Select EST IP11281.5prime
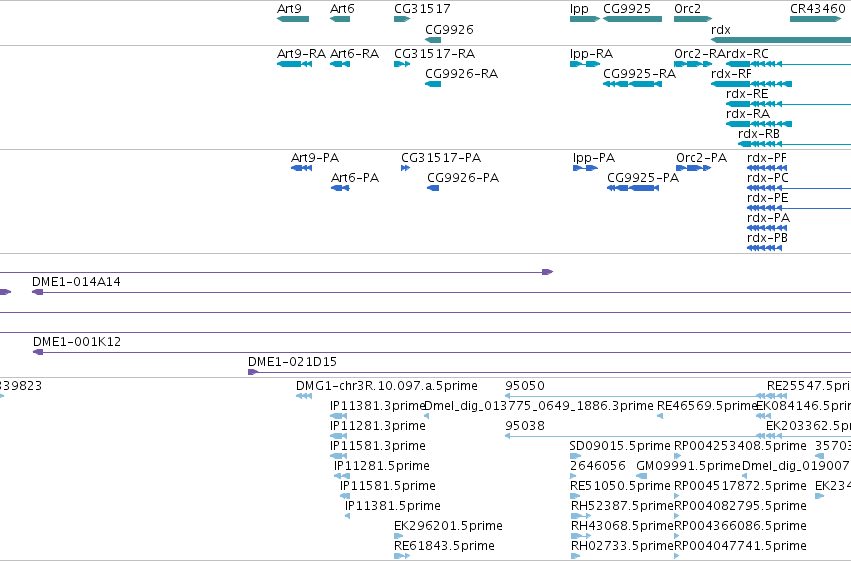 342,476
